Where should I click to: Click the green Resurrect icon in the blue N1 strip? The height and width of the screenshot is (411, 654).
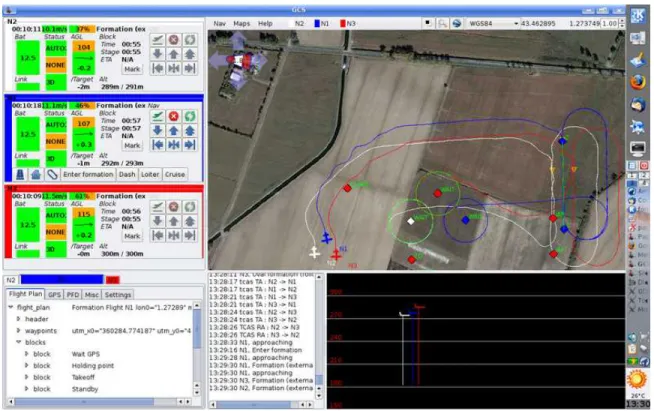(x=190, y=116)
